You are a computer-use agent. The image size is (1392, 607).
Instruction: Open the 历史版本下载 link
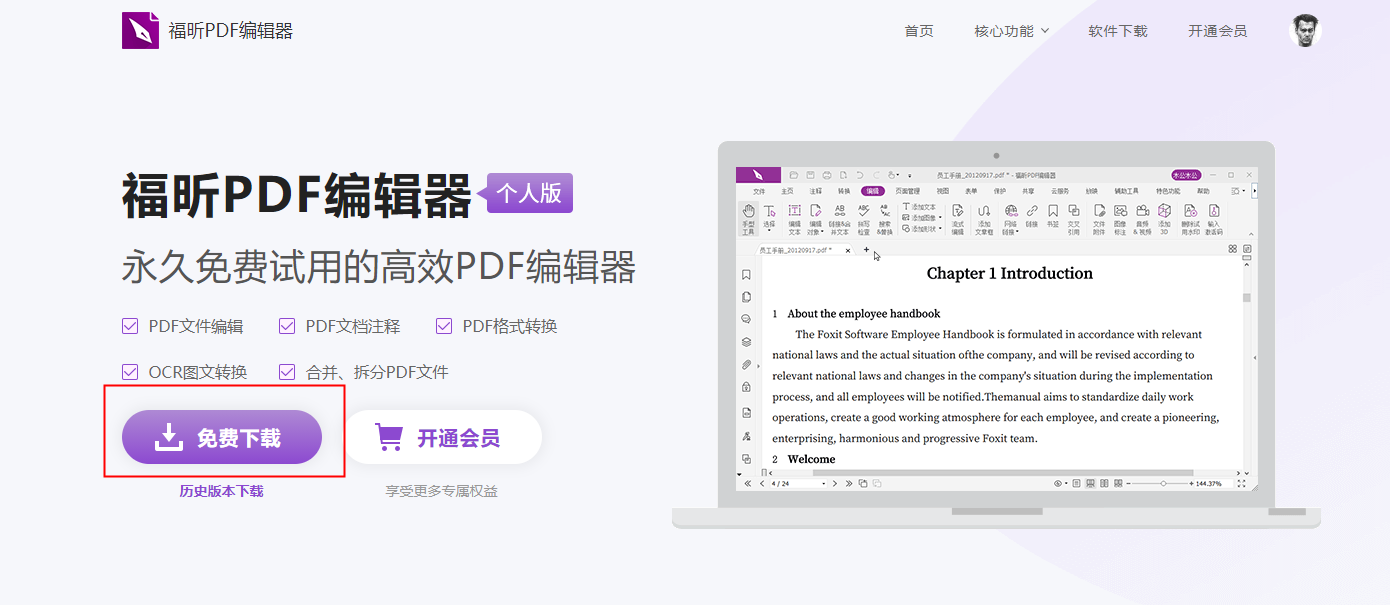221,490
